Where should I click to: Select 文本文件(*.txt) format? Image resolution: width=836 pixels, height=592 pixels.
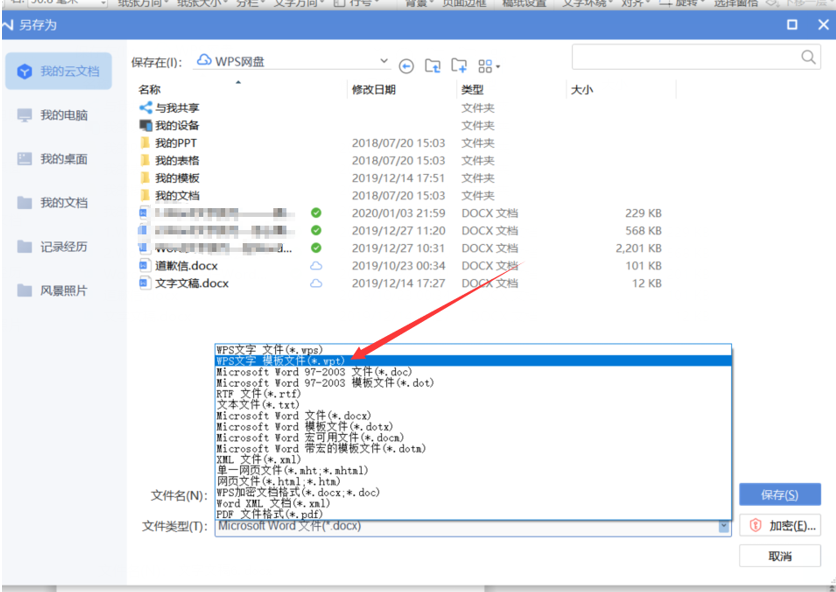473,405
